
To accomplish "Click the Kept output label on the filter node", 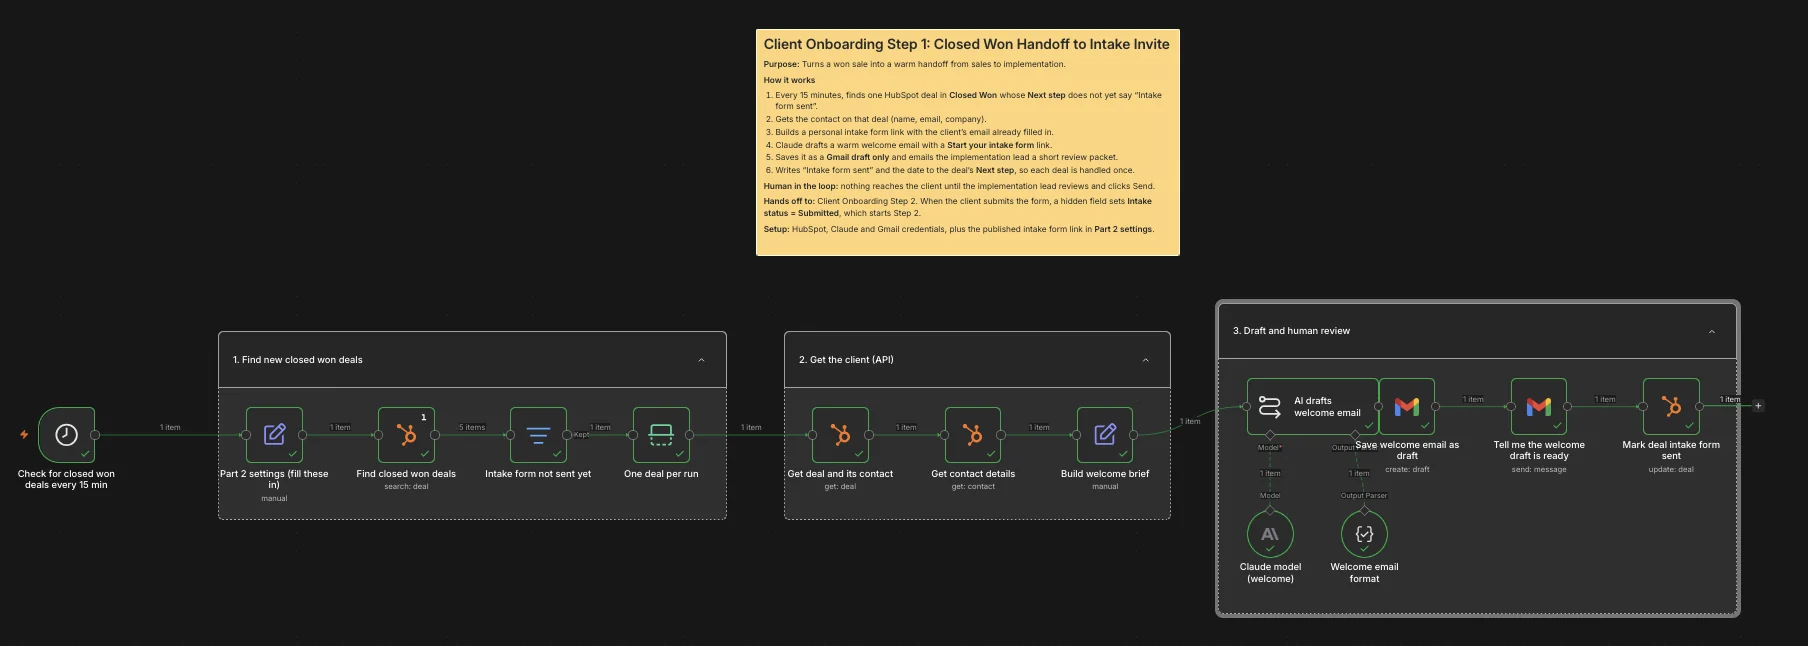I will click(581, 435).
